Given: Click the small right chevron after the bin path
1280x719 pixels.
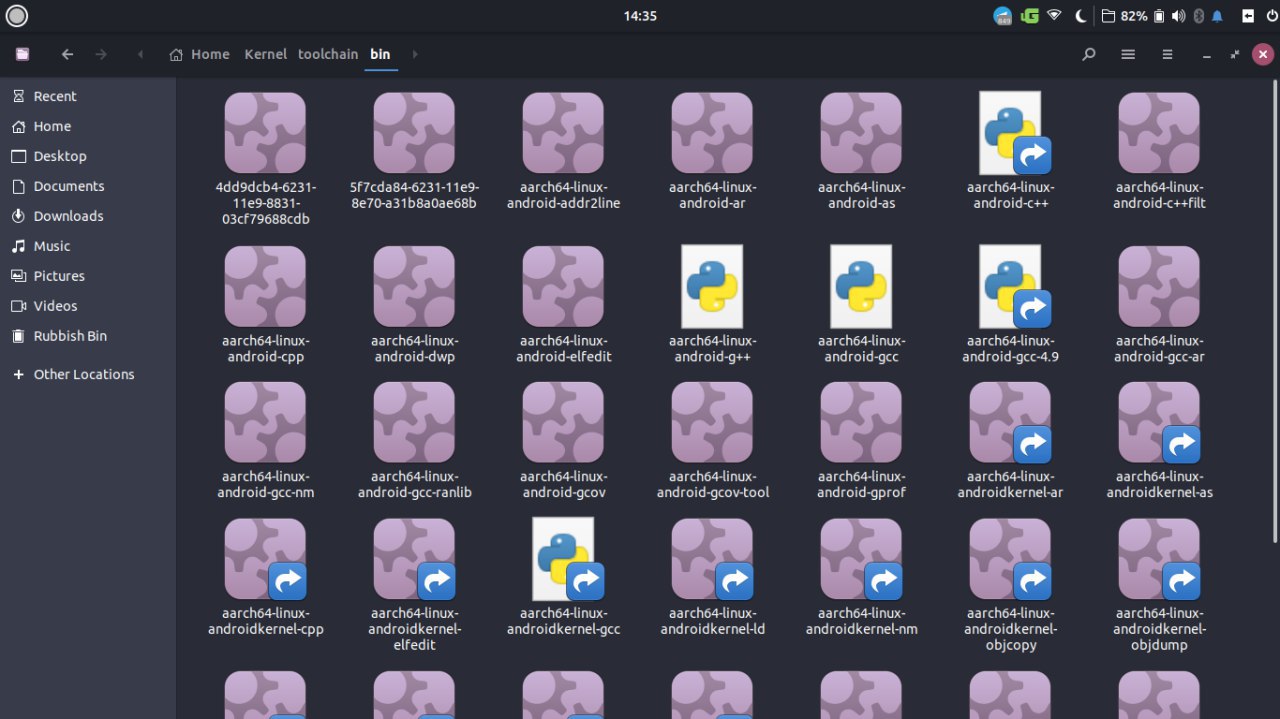Looking at the screenshot, I should pyautogui.click(x=415, y=54).
